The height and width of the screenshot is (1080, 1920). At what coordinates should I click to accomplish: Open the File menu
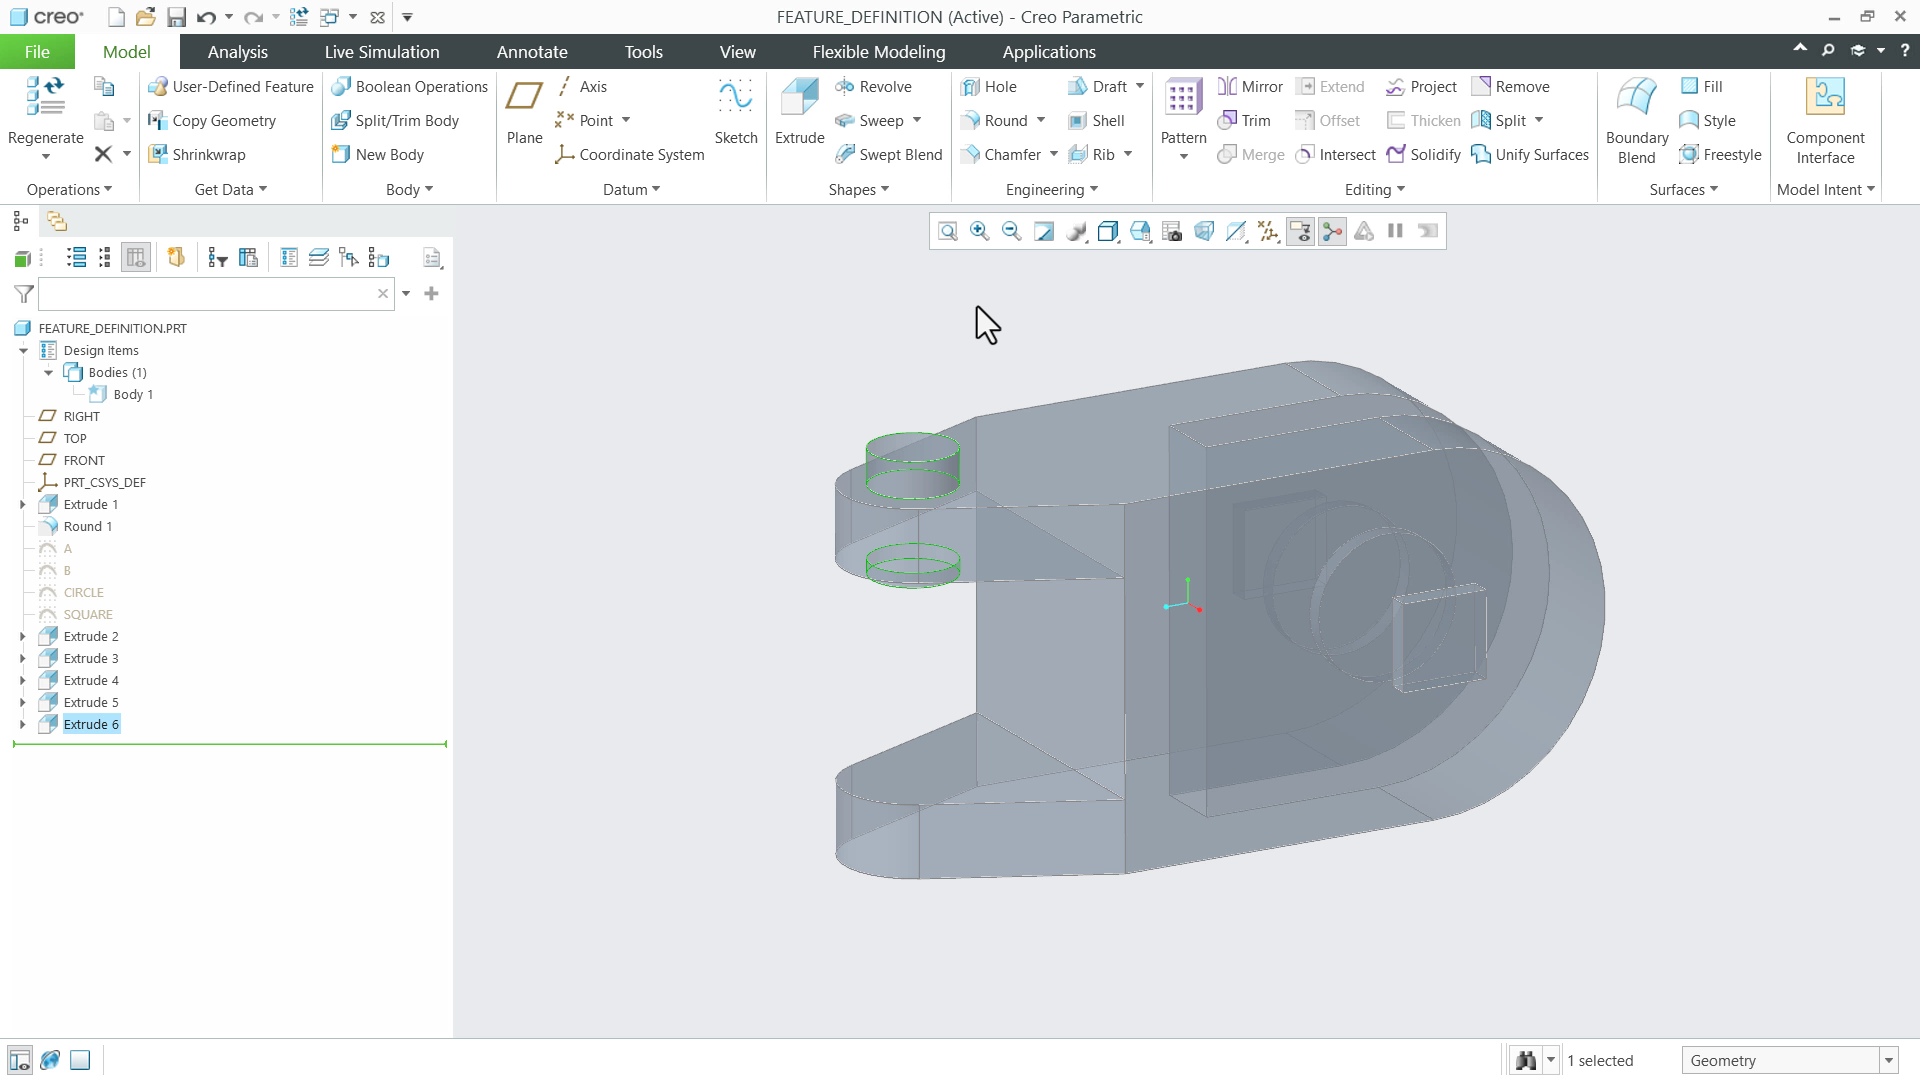[x=37, y=52]
